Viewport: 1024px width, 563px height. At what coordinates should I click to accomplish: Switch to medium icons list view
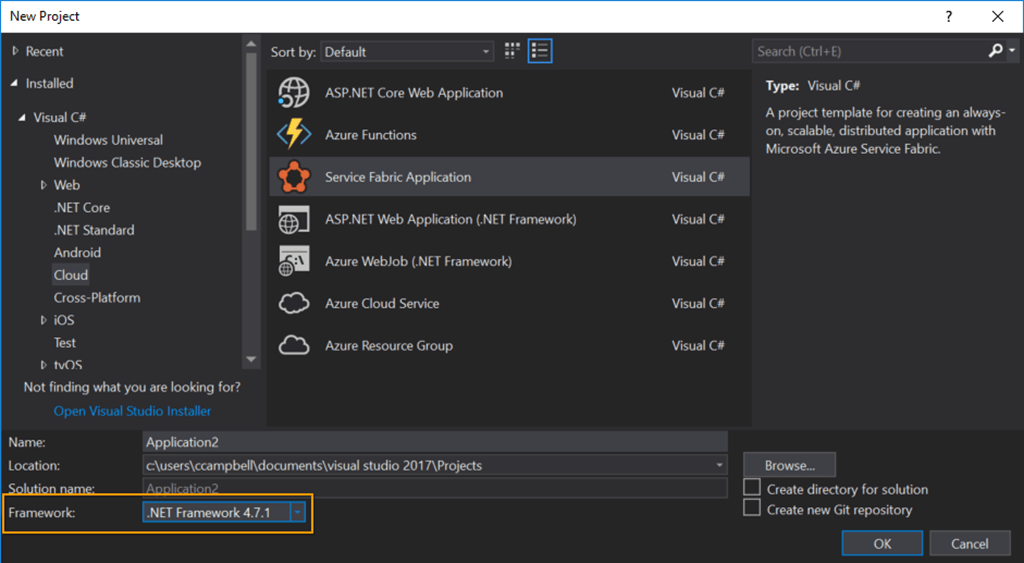click(x=540, y=51)
